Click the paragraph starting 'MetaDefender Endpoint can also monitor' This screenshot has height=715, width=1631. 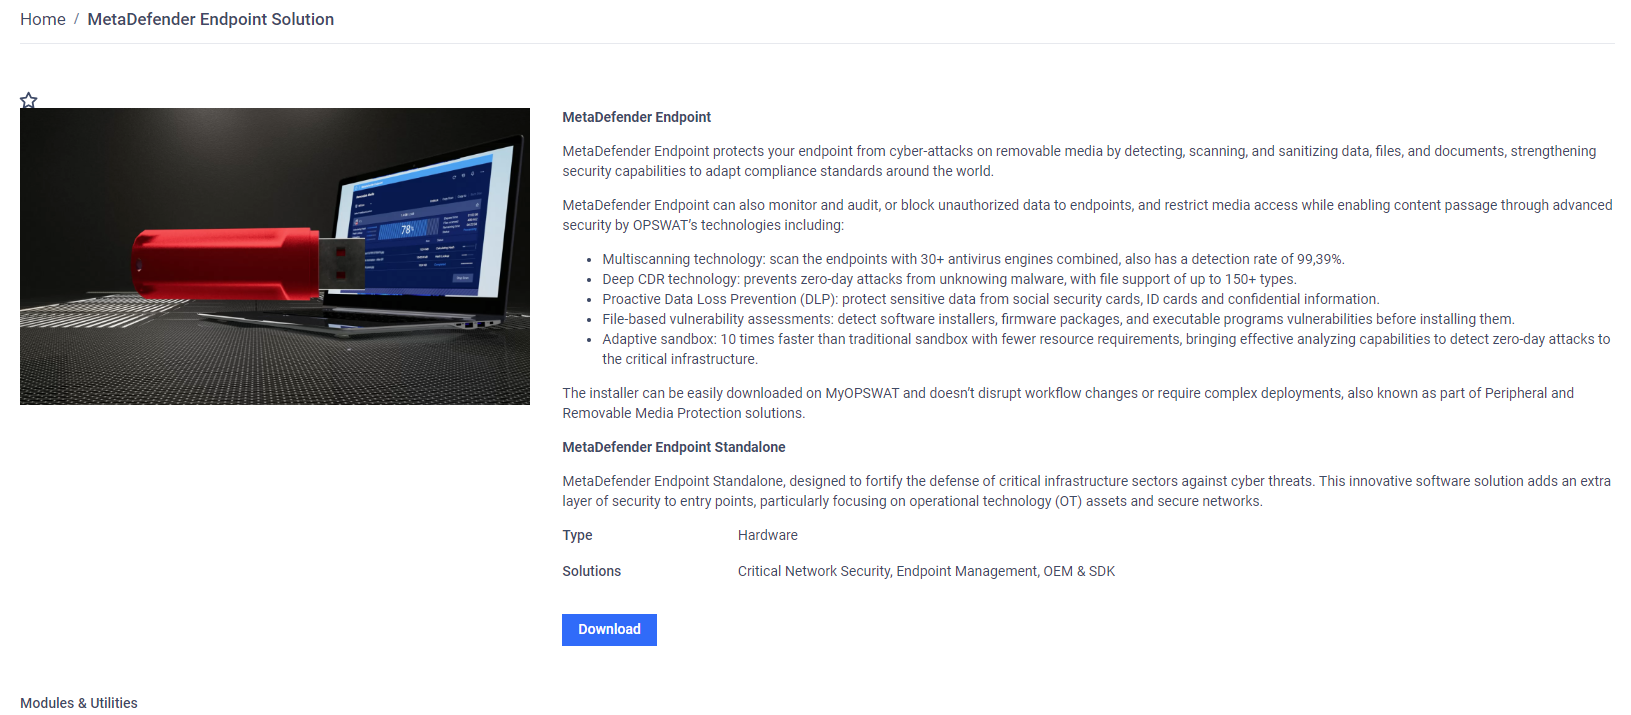tap(1087, 215)
